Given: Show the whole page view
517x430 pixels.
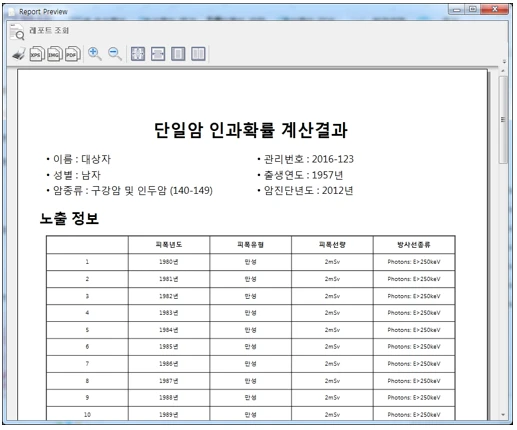Looking at the screenshot, I should click(178, 54).
